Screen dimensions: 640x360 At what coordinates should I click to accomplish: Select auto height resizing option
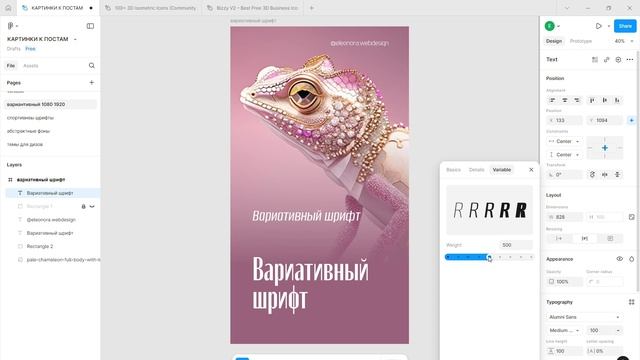[x=584, y=238]
